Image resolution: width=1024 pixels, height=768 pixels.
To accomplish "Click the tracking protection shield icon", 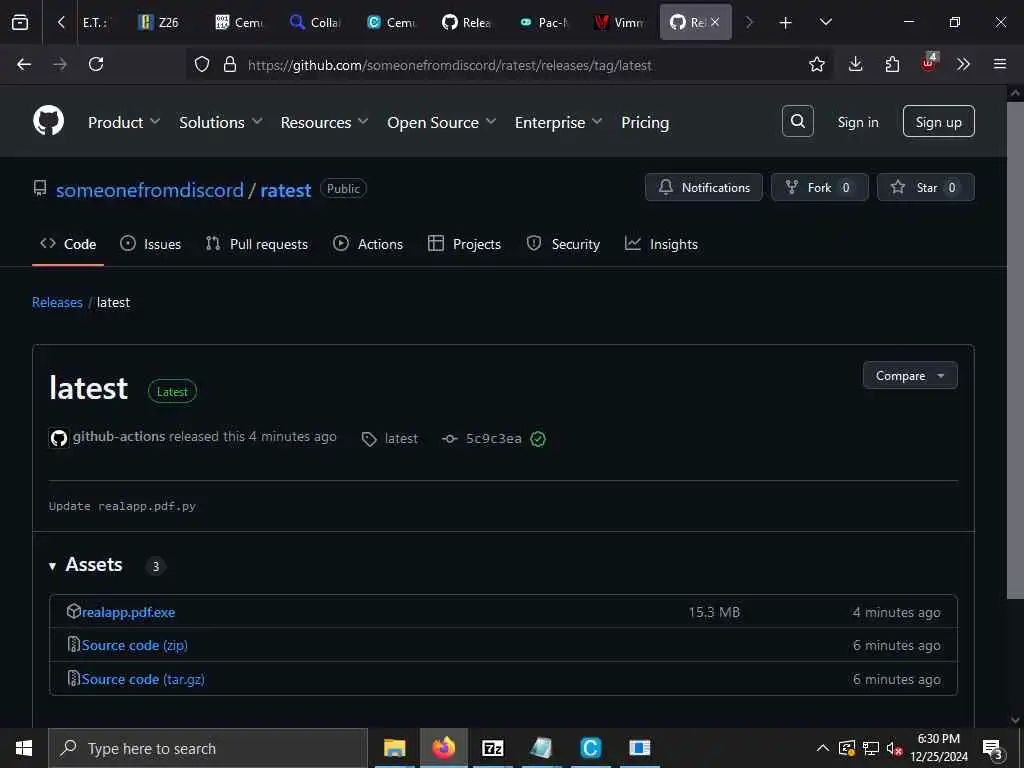I will (202, 64).
